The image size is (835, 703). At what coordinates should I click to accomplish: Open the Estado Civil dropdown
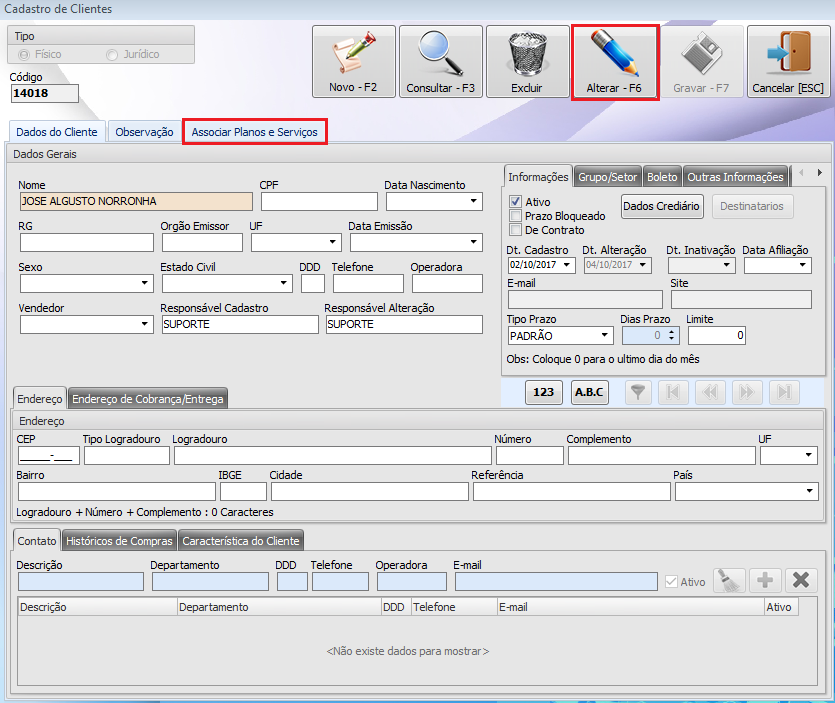(284, 283)
